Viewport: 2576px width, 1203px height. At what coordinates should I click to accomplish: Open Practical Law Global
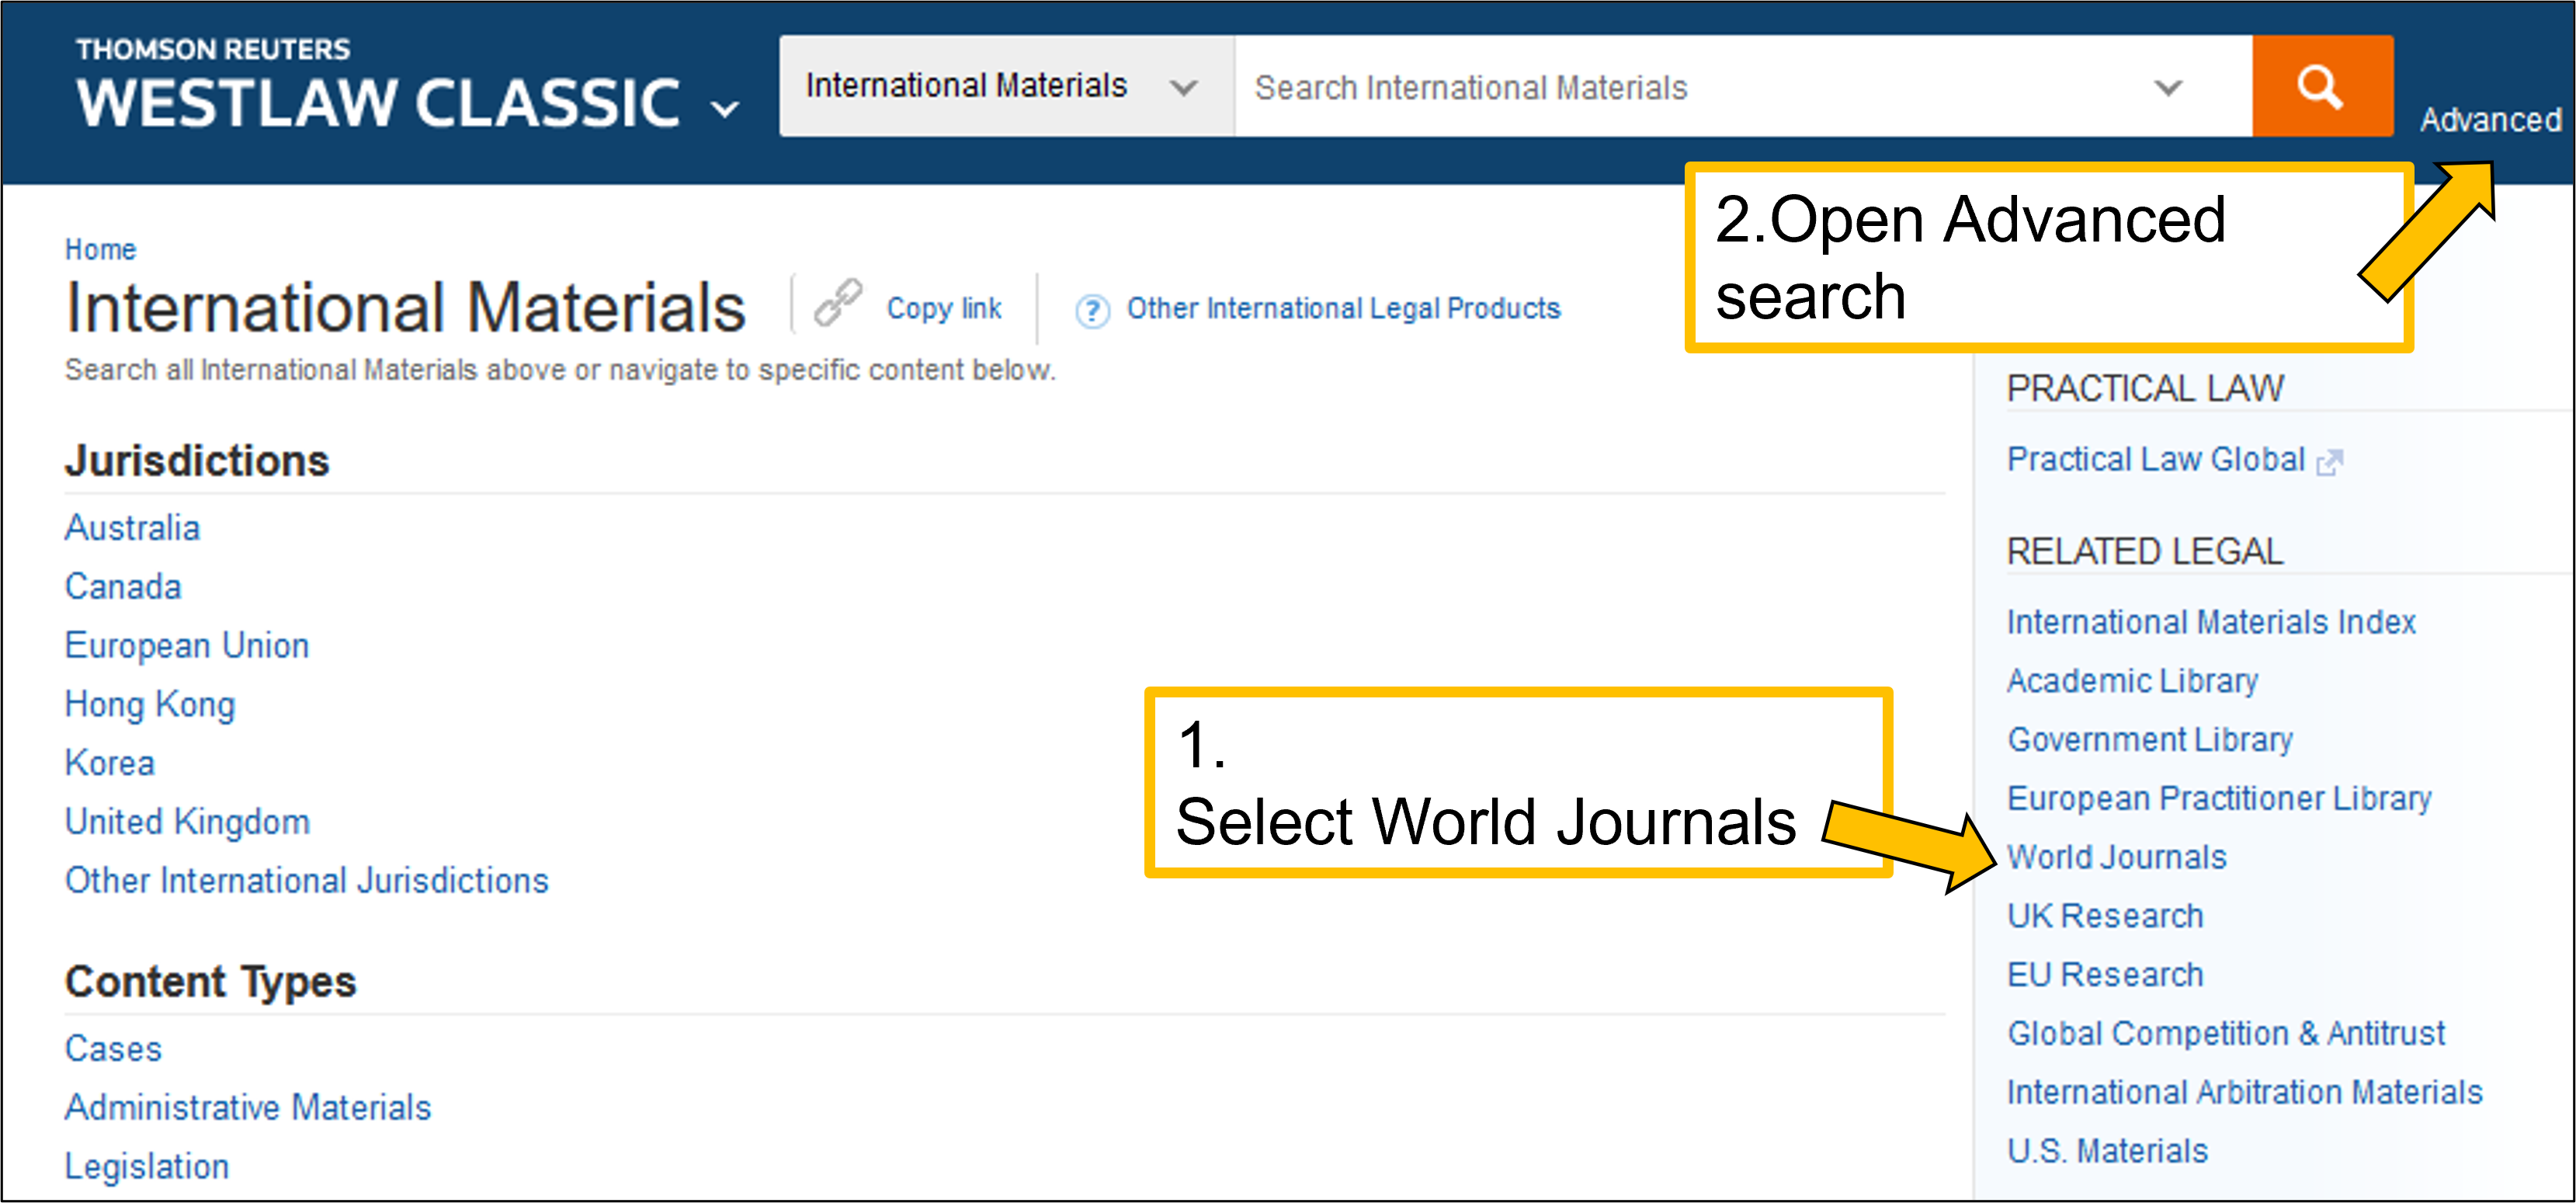click(2155, 459)
